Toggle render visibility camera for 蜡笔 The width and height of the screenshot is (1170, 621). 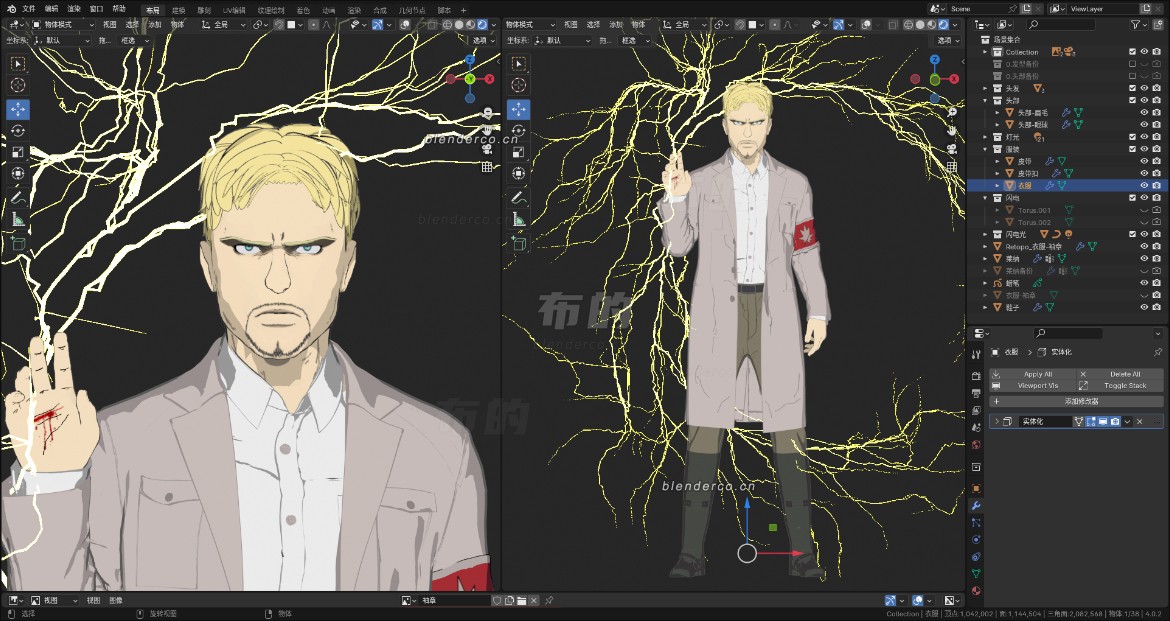tap(1156, 283)
